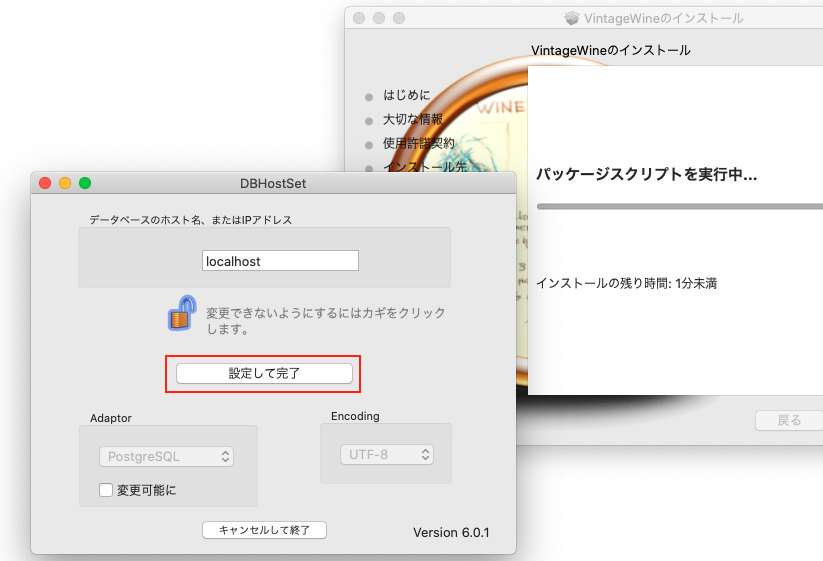Screen dimensions: 823x561
Task: Click the VintageWine installer's greyed-out minimize button
Action: tap(379, 18)
